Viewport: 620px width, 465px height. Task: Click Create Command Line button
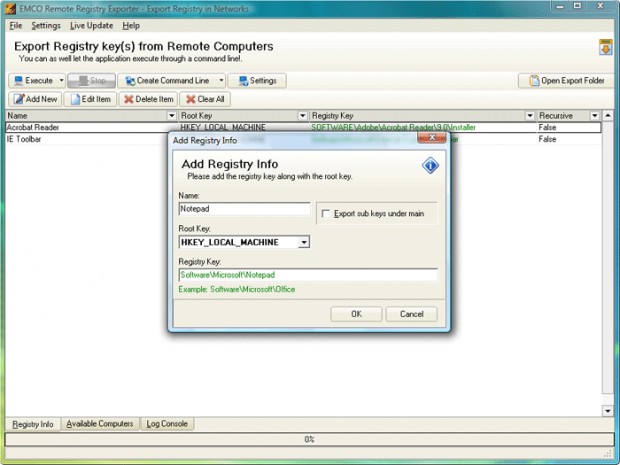click(x=168, y=81)
